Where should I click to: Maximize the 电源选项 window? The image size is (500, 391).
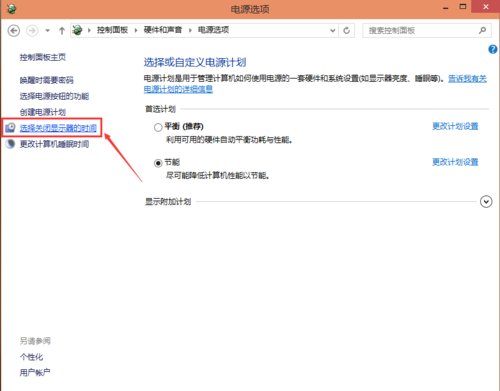click(x=463, y=7)
